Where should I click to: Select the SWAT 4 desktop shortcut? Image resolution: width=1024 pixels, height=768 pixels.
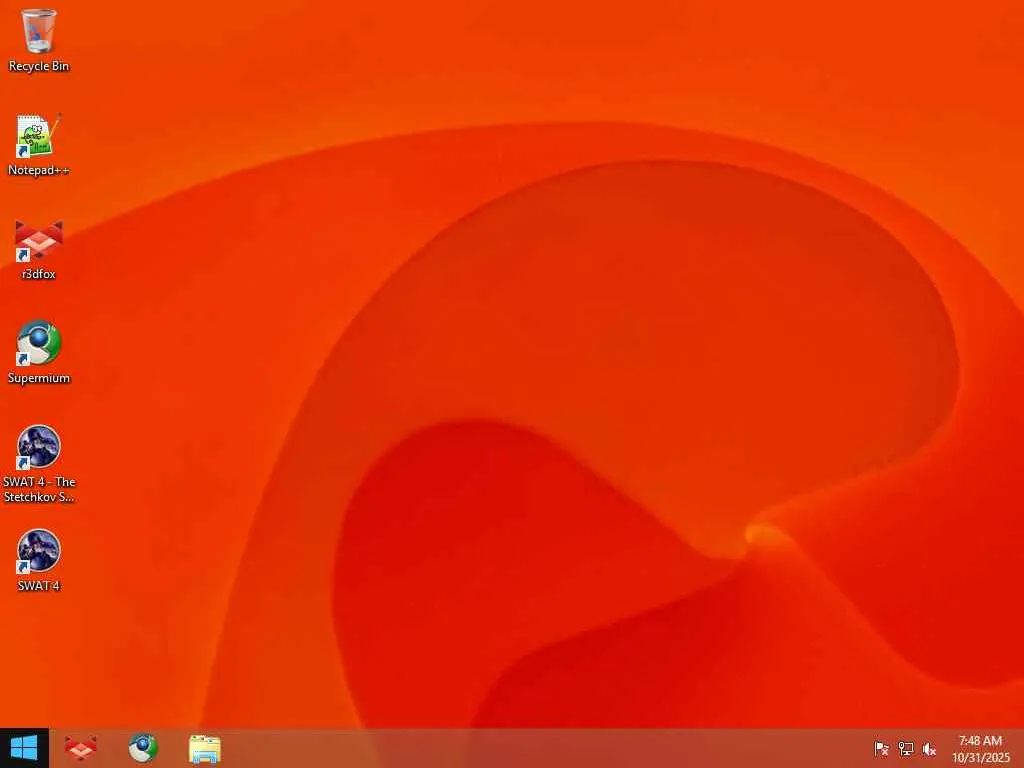(39, 560)
